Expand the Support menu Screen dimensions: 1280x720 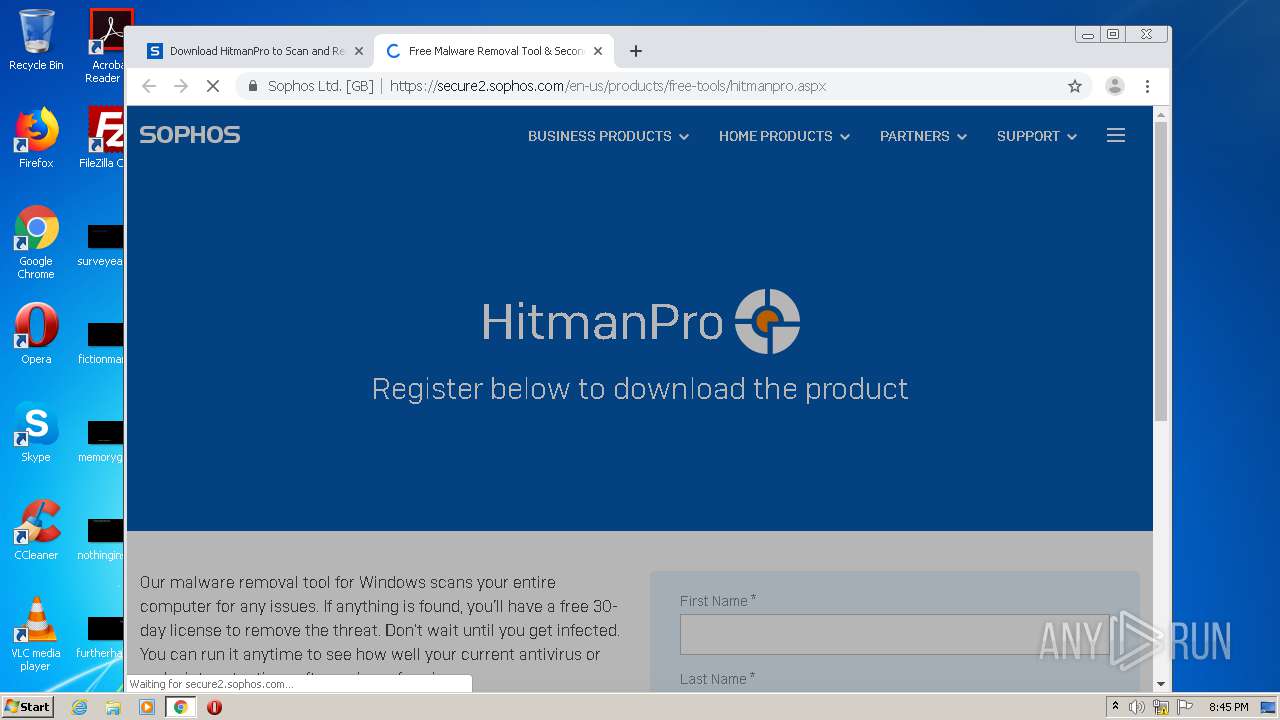[x=1037, y=136]
